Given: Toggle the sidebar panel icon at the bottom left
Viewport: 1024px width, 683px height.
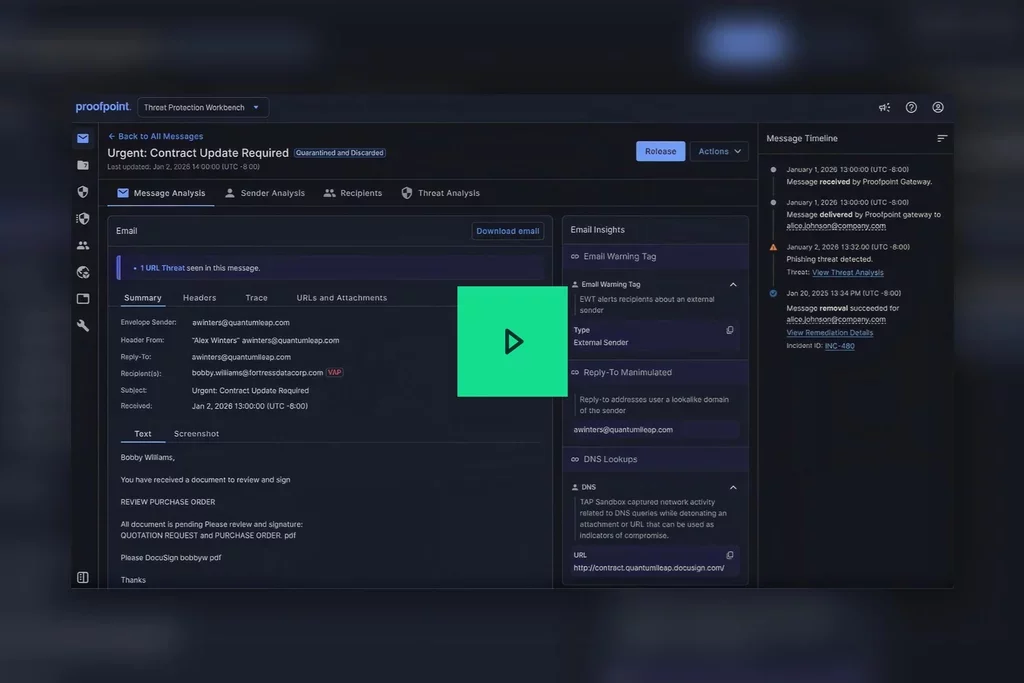Looking at the screenshot, I should (x=83, y=577).
